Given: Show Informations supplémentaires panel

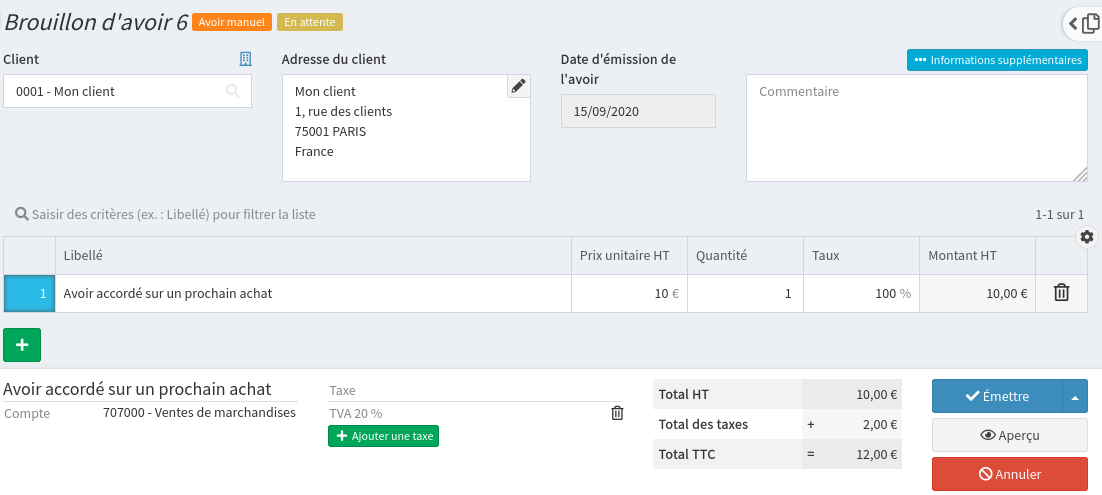Looking at the screenshot, I should coord(997,60).
